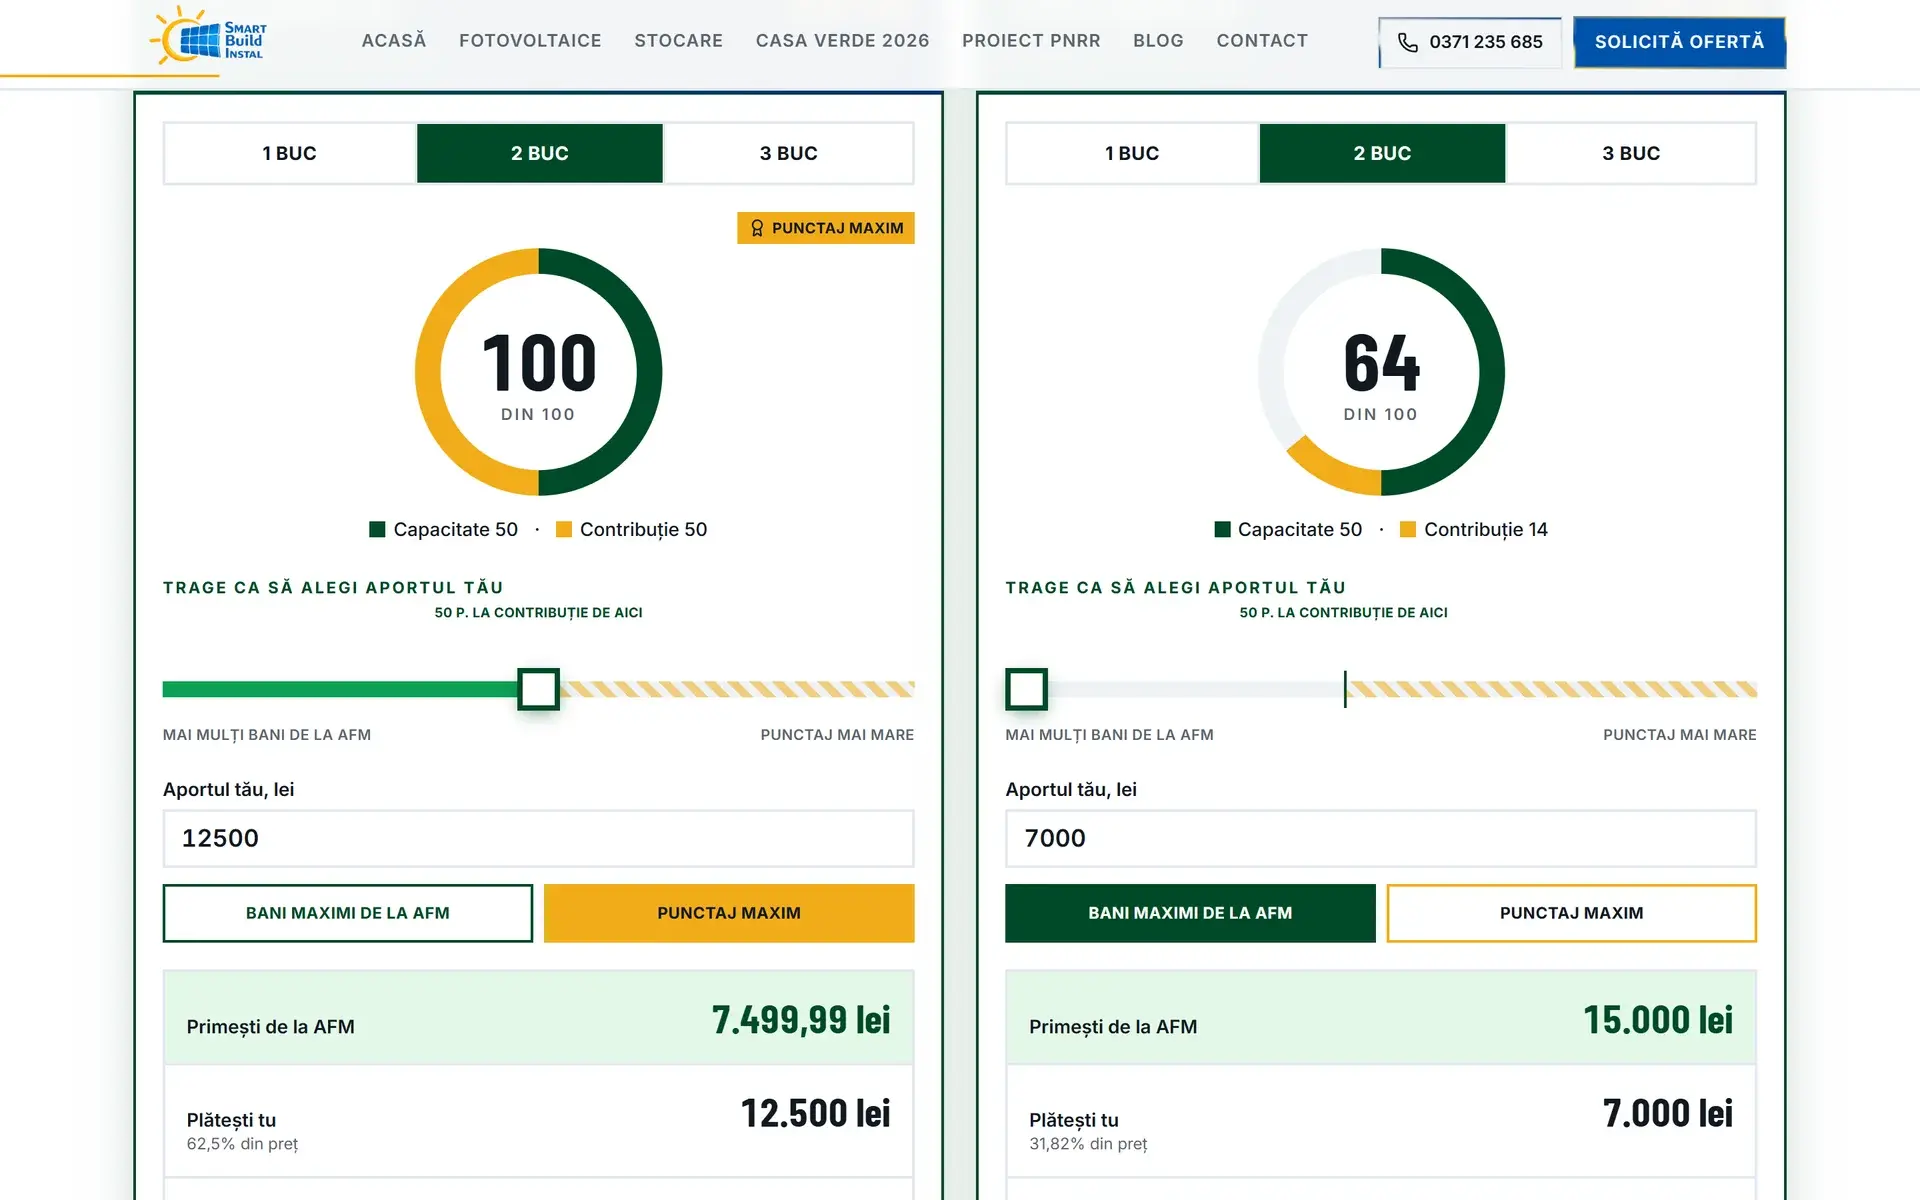This screenshot has height=1200, width=1920.
Task: Open the ACASĂ menu item
Action: (394, 41)
